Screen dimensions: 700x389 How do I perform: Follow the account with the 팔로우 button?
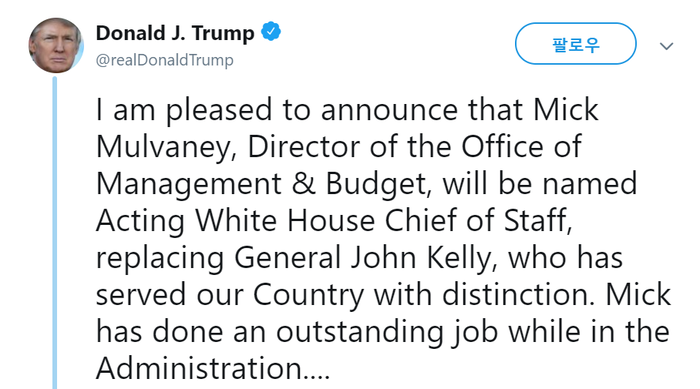(x=575, y=44)
